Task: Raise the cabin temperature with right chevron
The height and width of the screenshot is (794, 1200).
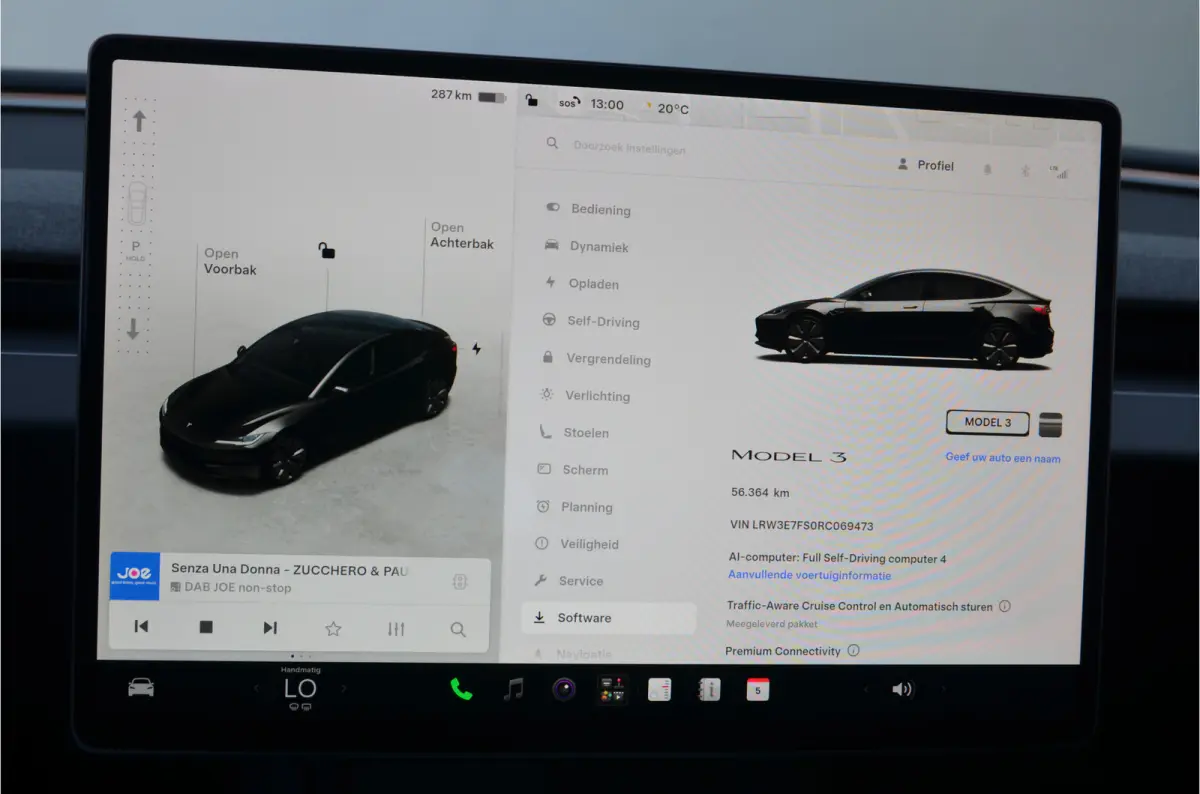Action: click(344, 688)
